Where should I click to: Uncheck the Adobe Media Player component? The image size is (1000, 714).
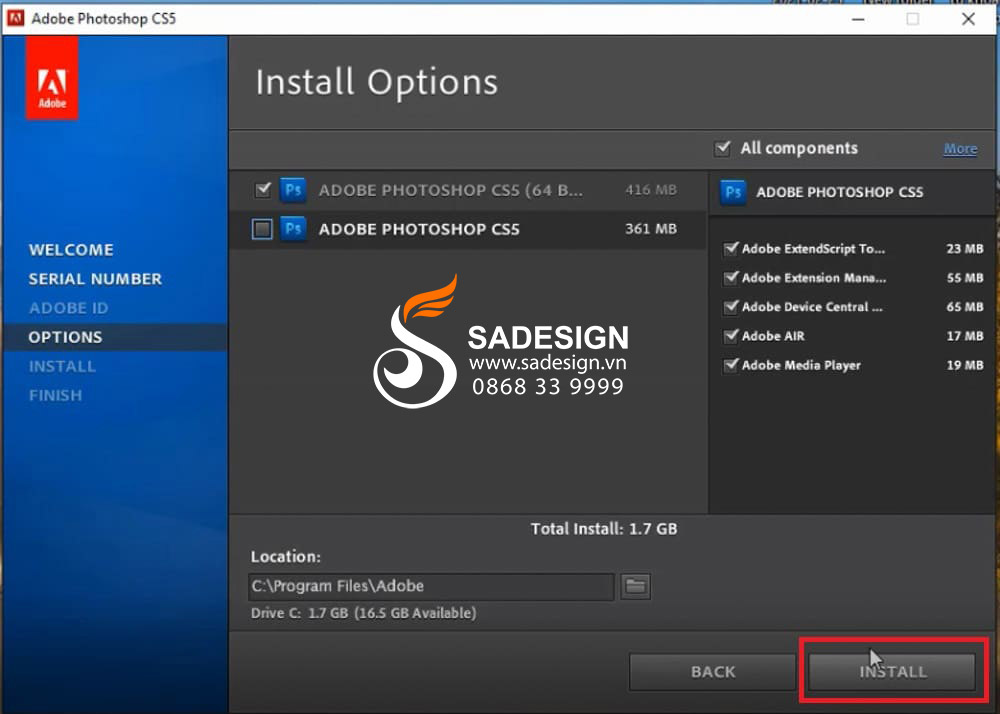(731, 365)
